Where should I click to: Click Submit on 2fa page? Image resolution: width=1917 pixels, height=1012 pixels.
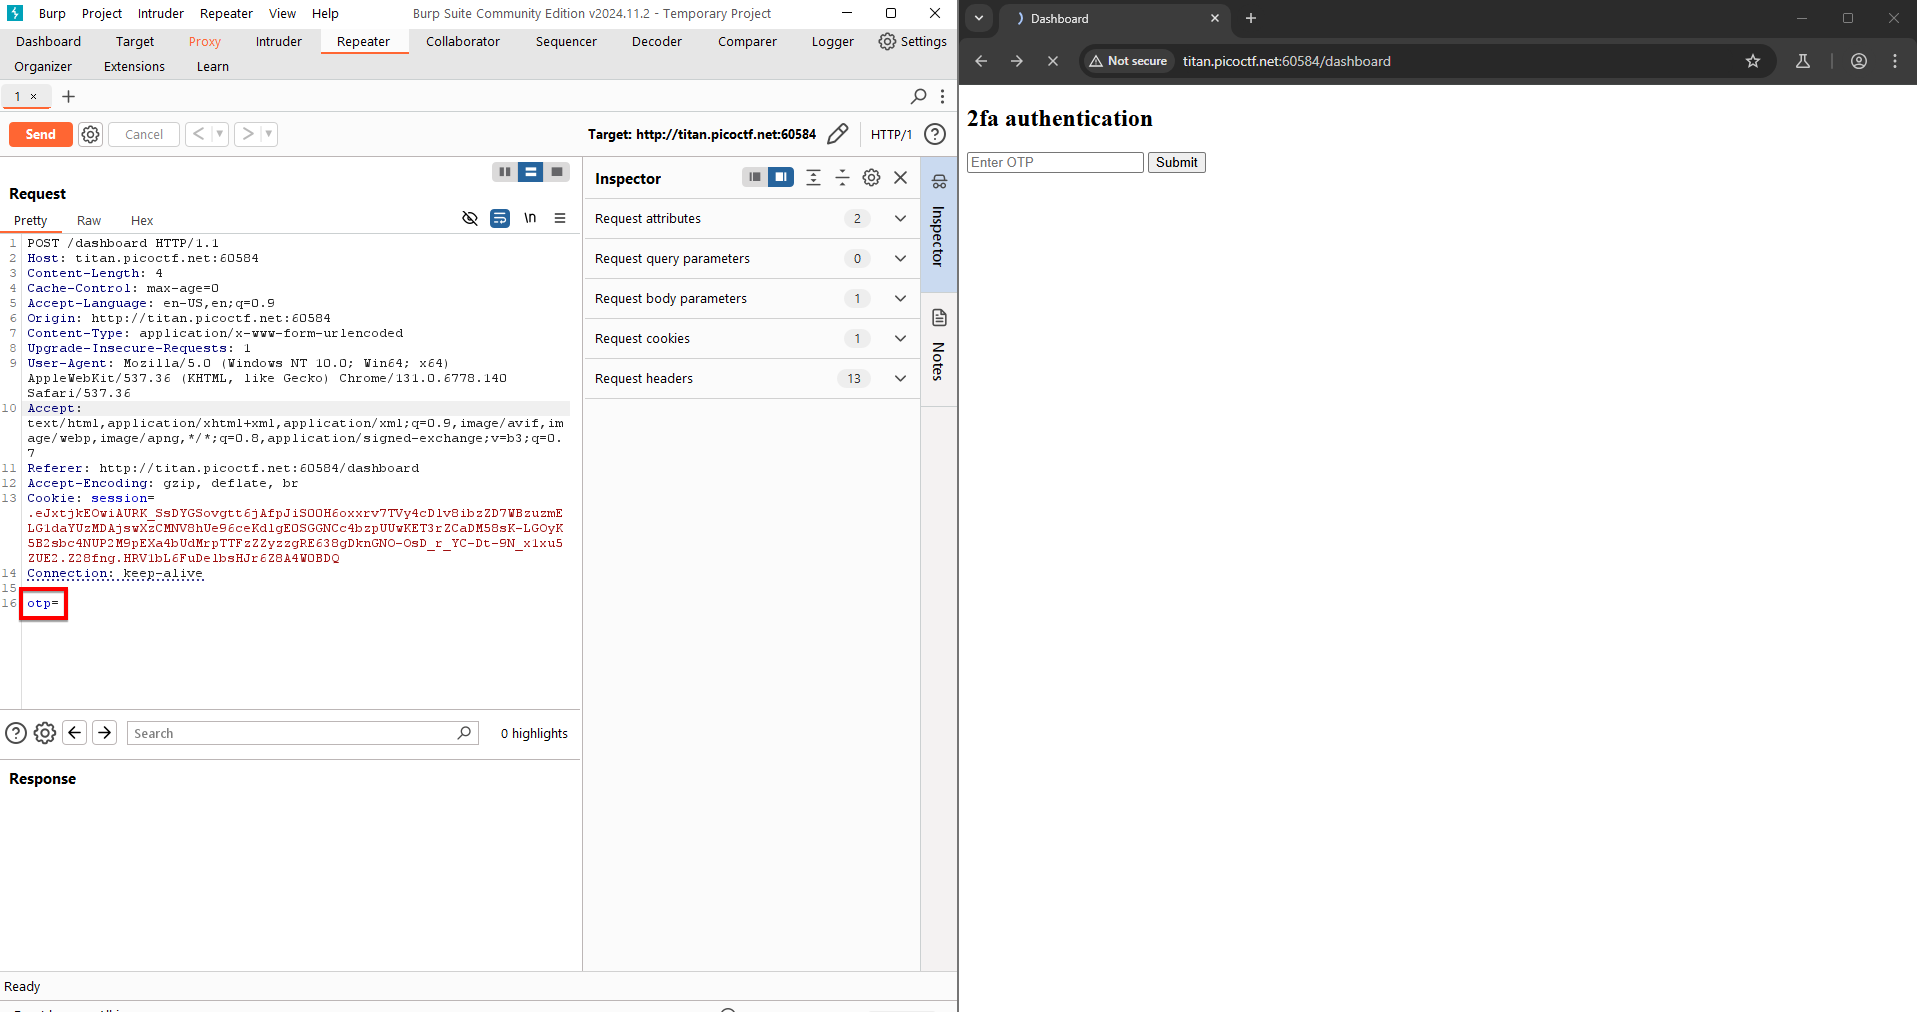(x=1177, y=162)
